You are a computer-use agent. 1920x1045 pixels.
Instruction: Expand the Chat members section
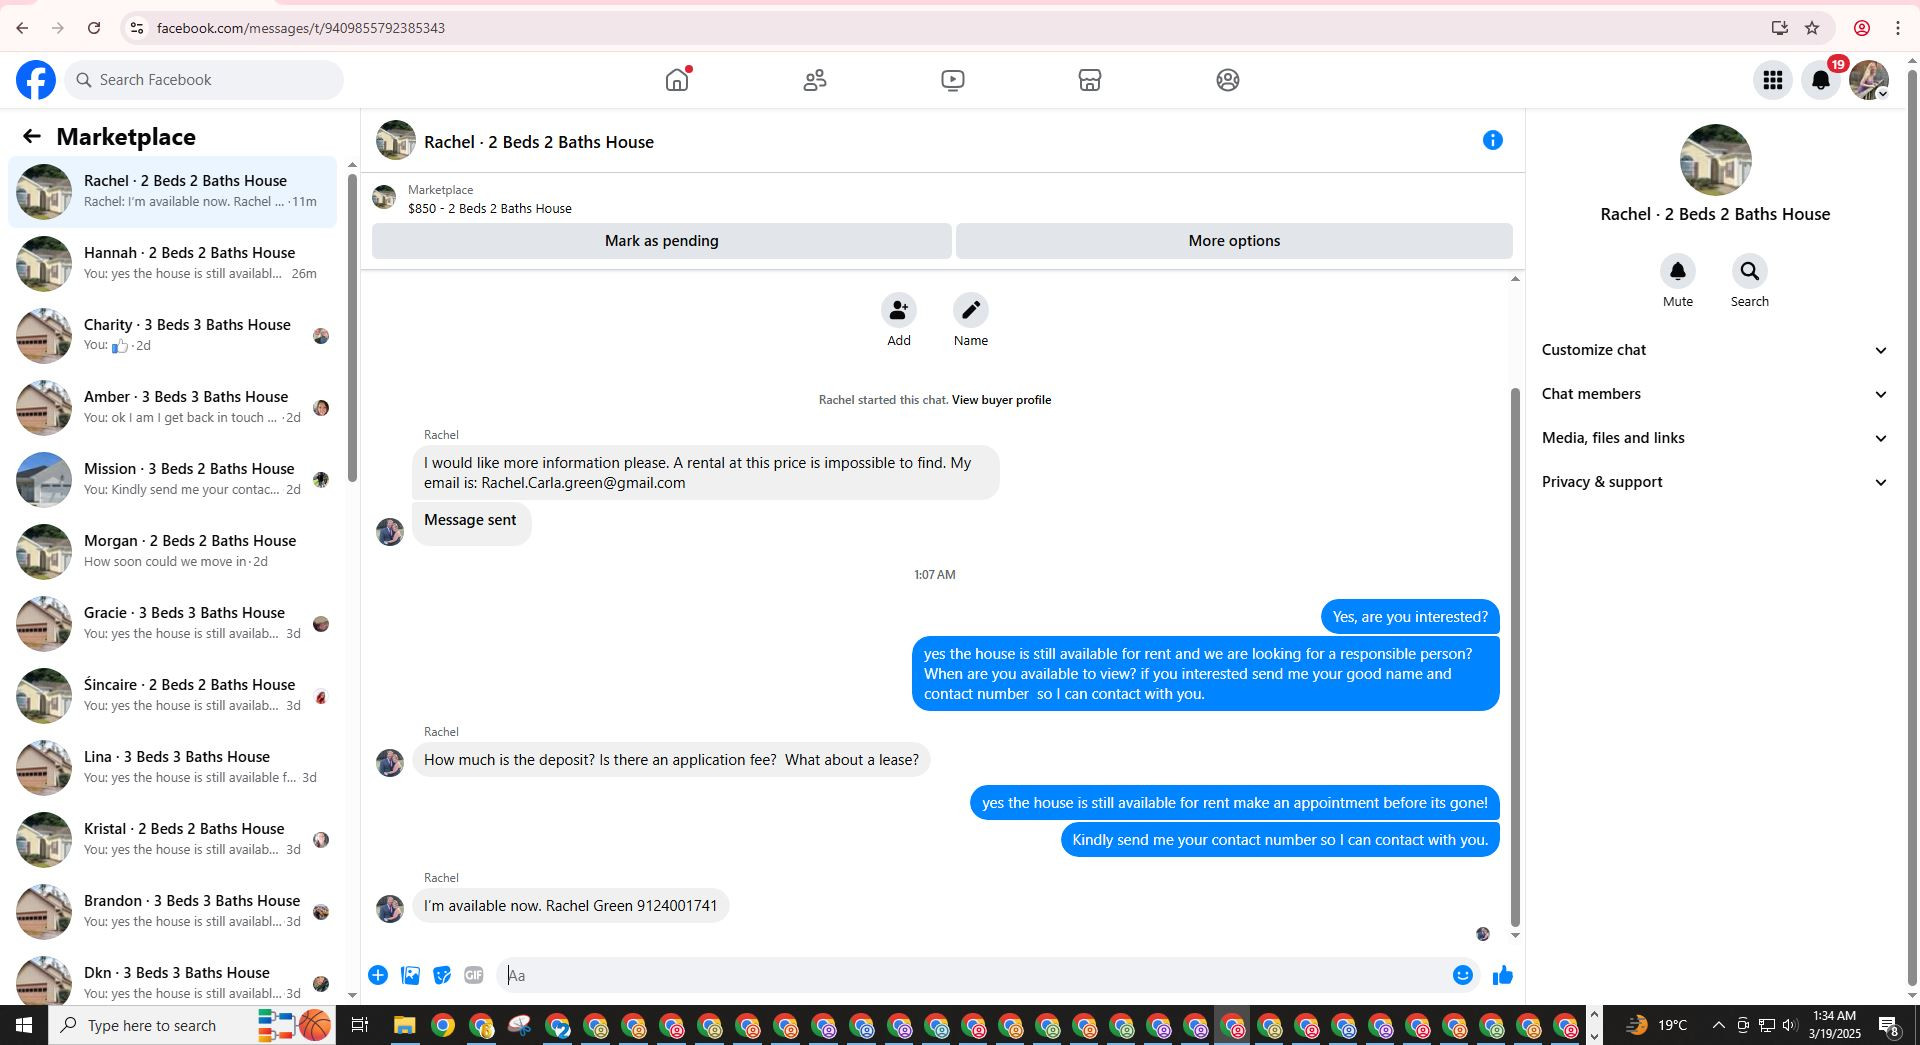(x=1715, y=394)
